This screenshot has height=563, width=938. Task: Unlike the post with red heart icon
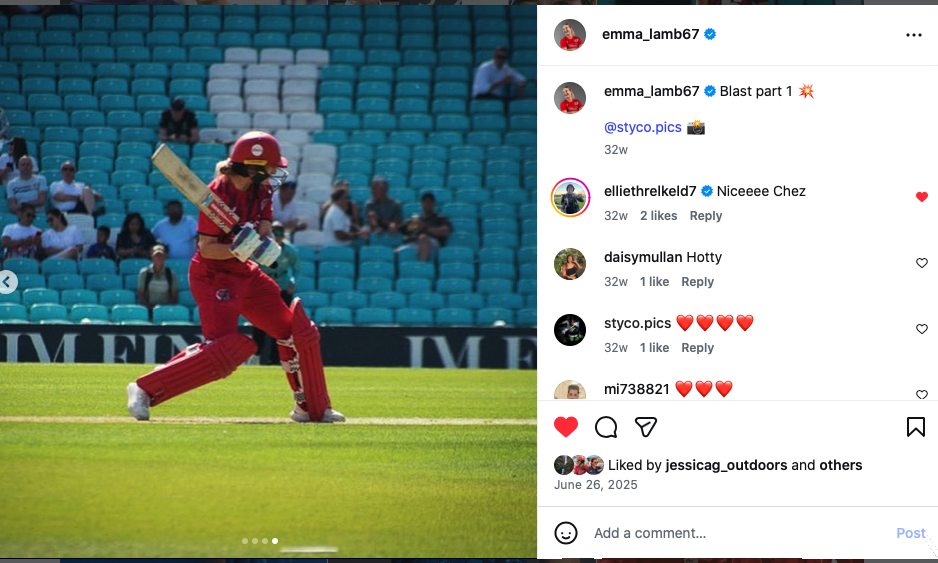click(x=566, y=427)
